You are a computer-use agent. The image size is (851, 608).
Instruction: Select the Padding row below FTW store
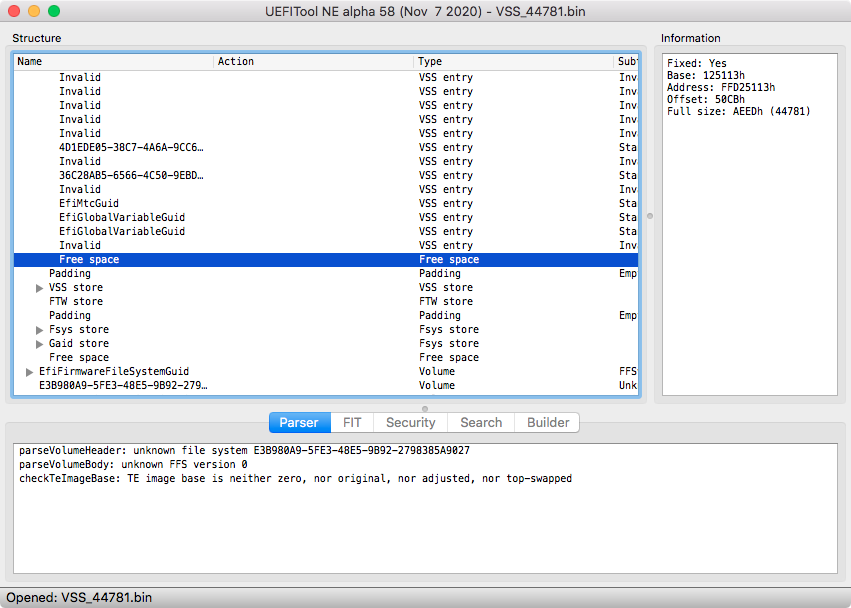pyautogui.click(x=326, y=315)
